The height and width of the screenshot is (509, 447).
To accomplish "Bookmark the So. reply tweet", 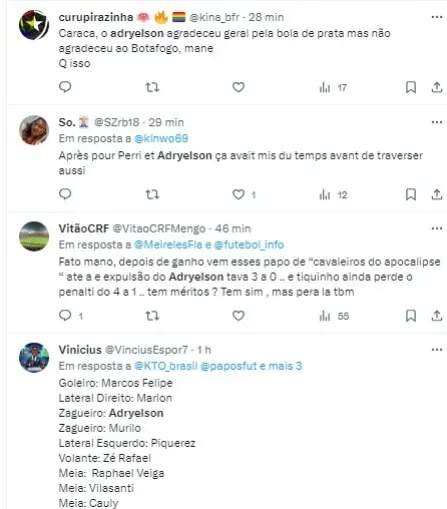I will 411,194.
